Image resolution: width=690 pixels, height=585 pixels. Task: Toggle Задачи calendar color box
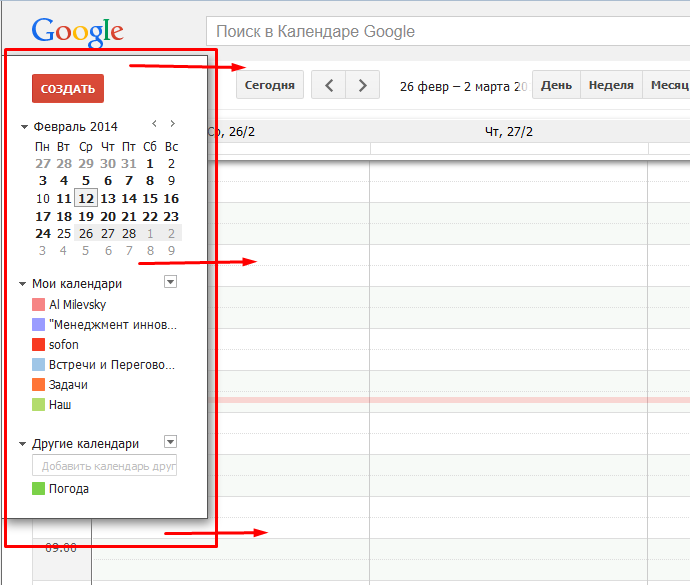click(x=38, y=385)
